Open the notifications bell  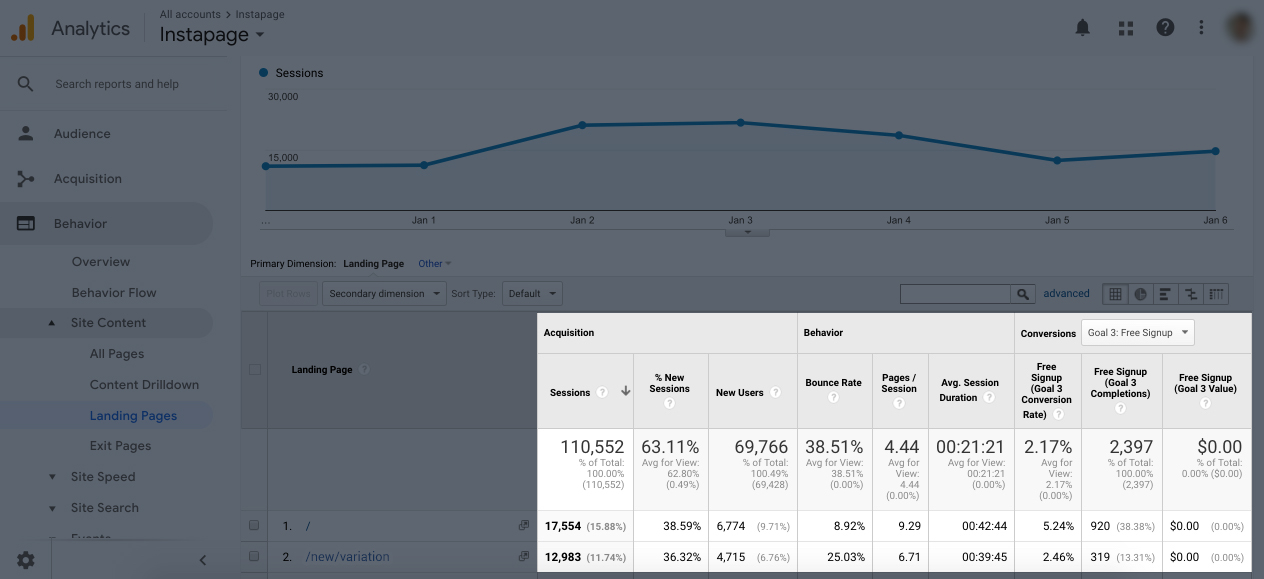pyautogui.click(x=1082, y=27)
